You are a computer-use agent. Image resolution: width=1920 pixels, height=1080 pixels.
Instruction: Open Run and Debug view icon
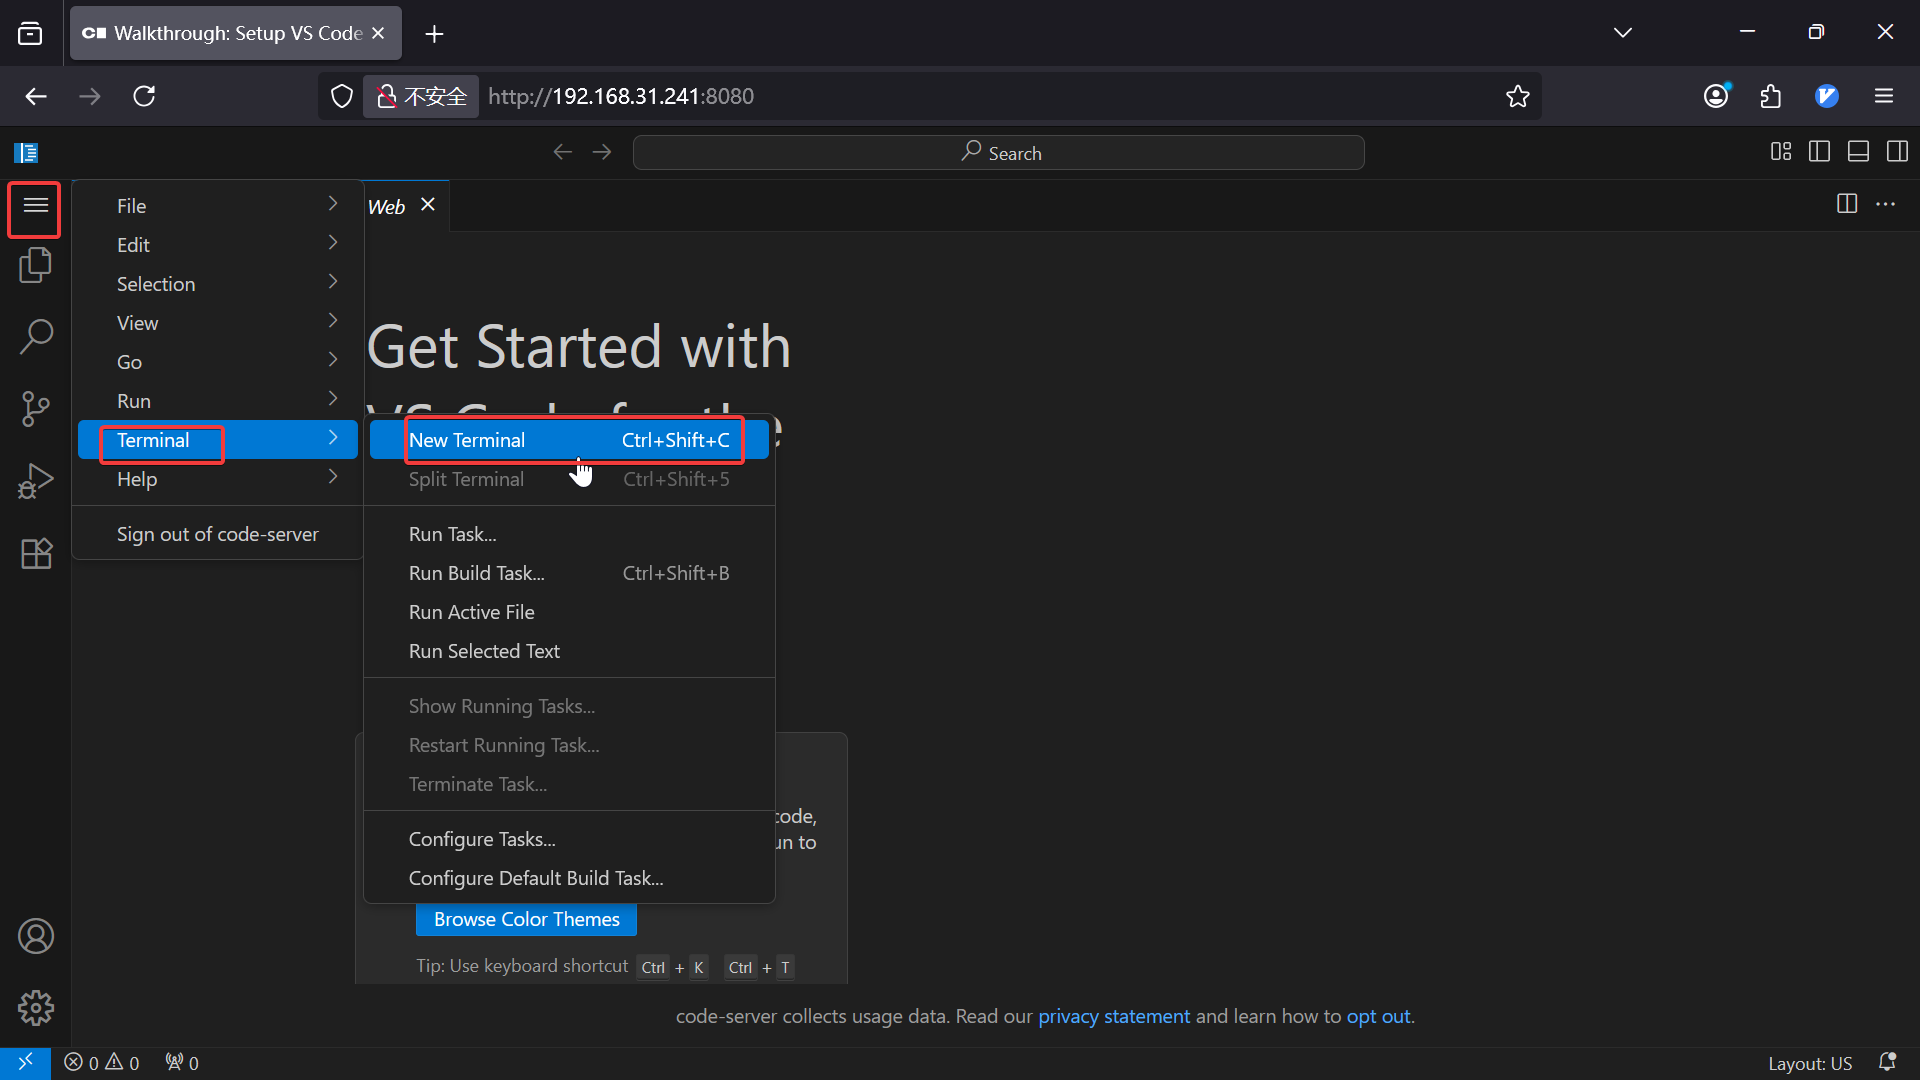(x=36, y=481)
